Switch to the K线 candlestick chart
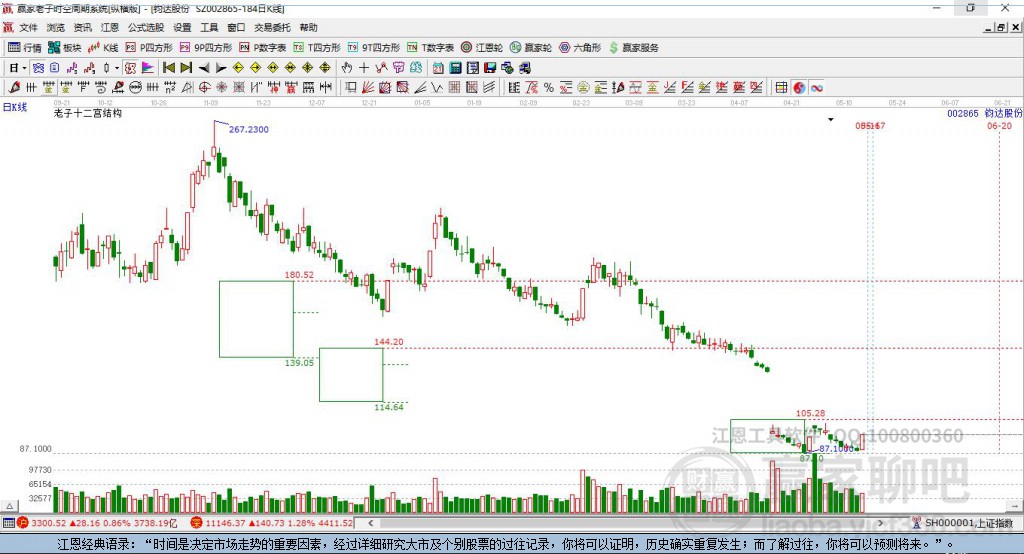The height and width of the screenshot is (554, 1024). 103,48
